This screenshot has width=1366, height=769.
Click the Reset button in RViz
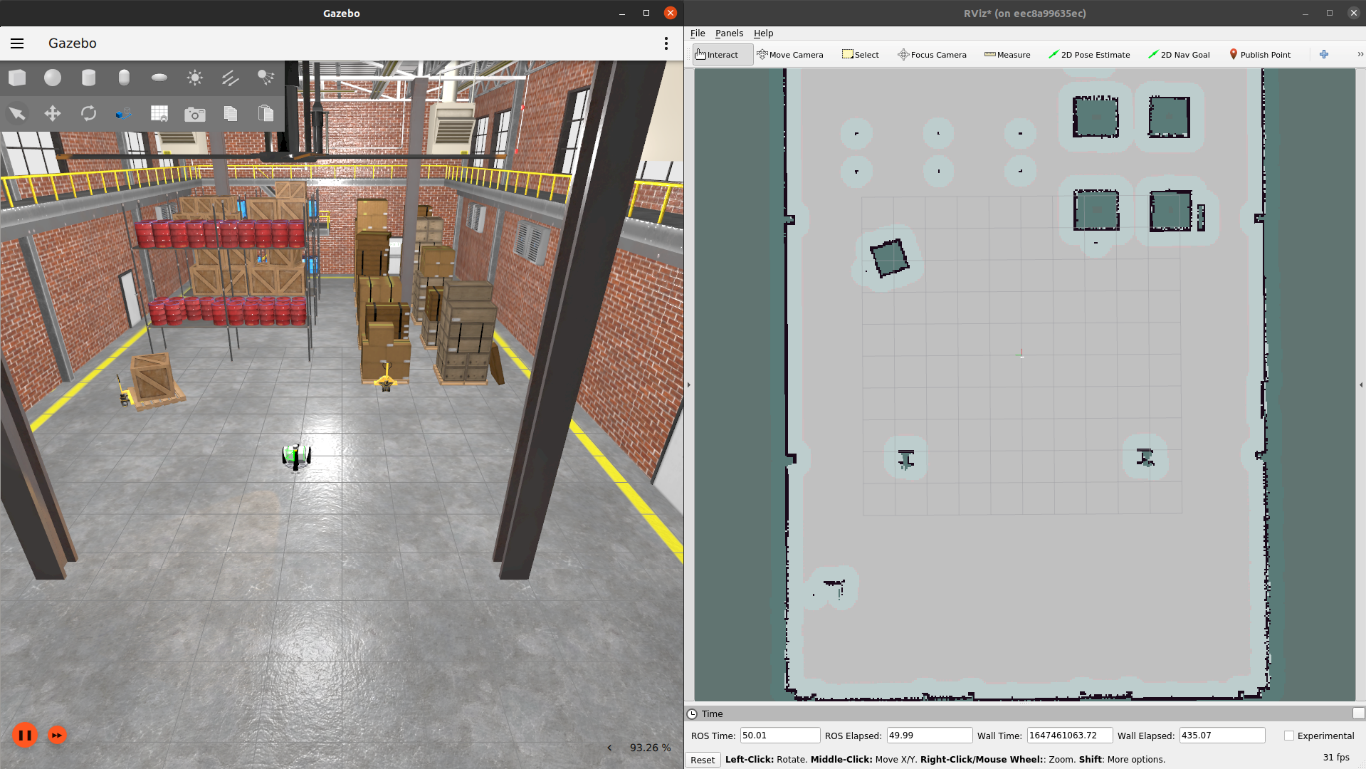(x=703, y=760)
